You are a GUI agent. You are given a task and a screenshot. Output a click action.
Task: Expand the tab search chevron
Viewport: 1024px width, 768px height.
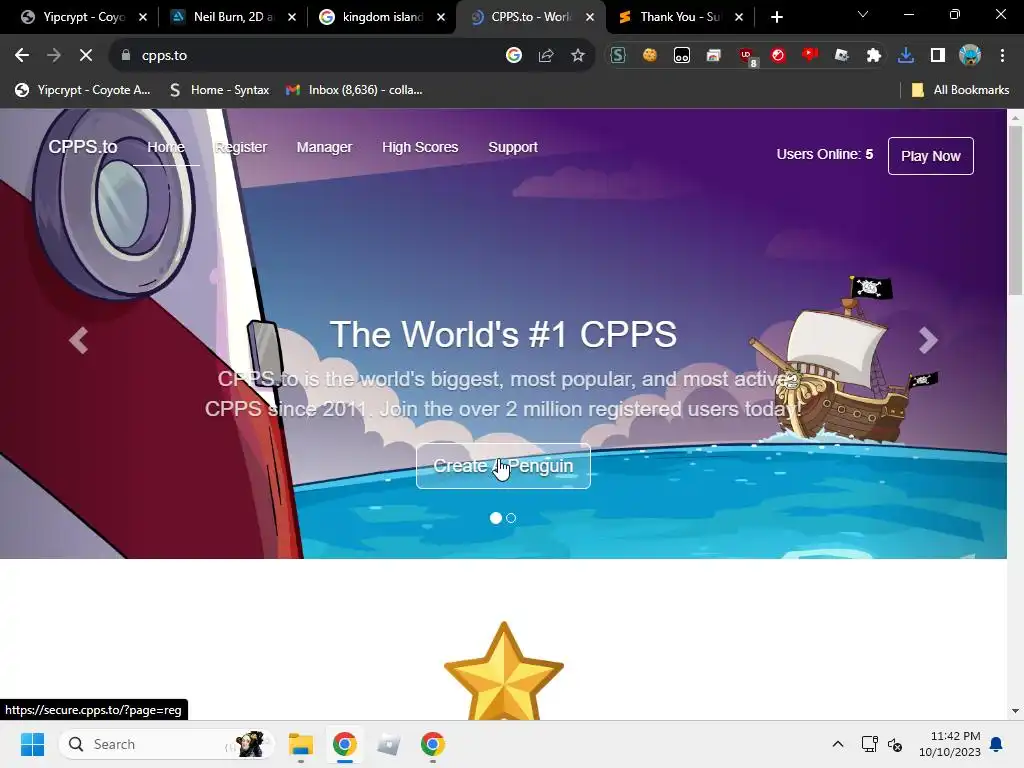point(863,14)
